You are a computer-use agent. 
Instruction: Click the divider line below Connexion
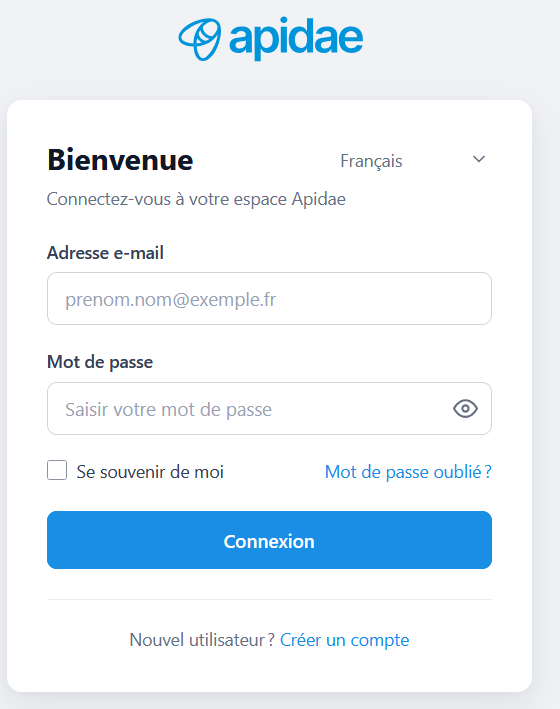[x=269, y=600]
